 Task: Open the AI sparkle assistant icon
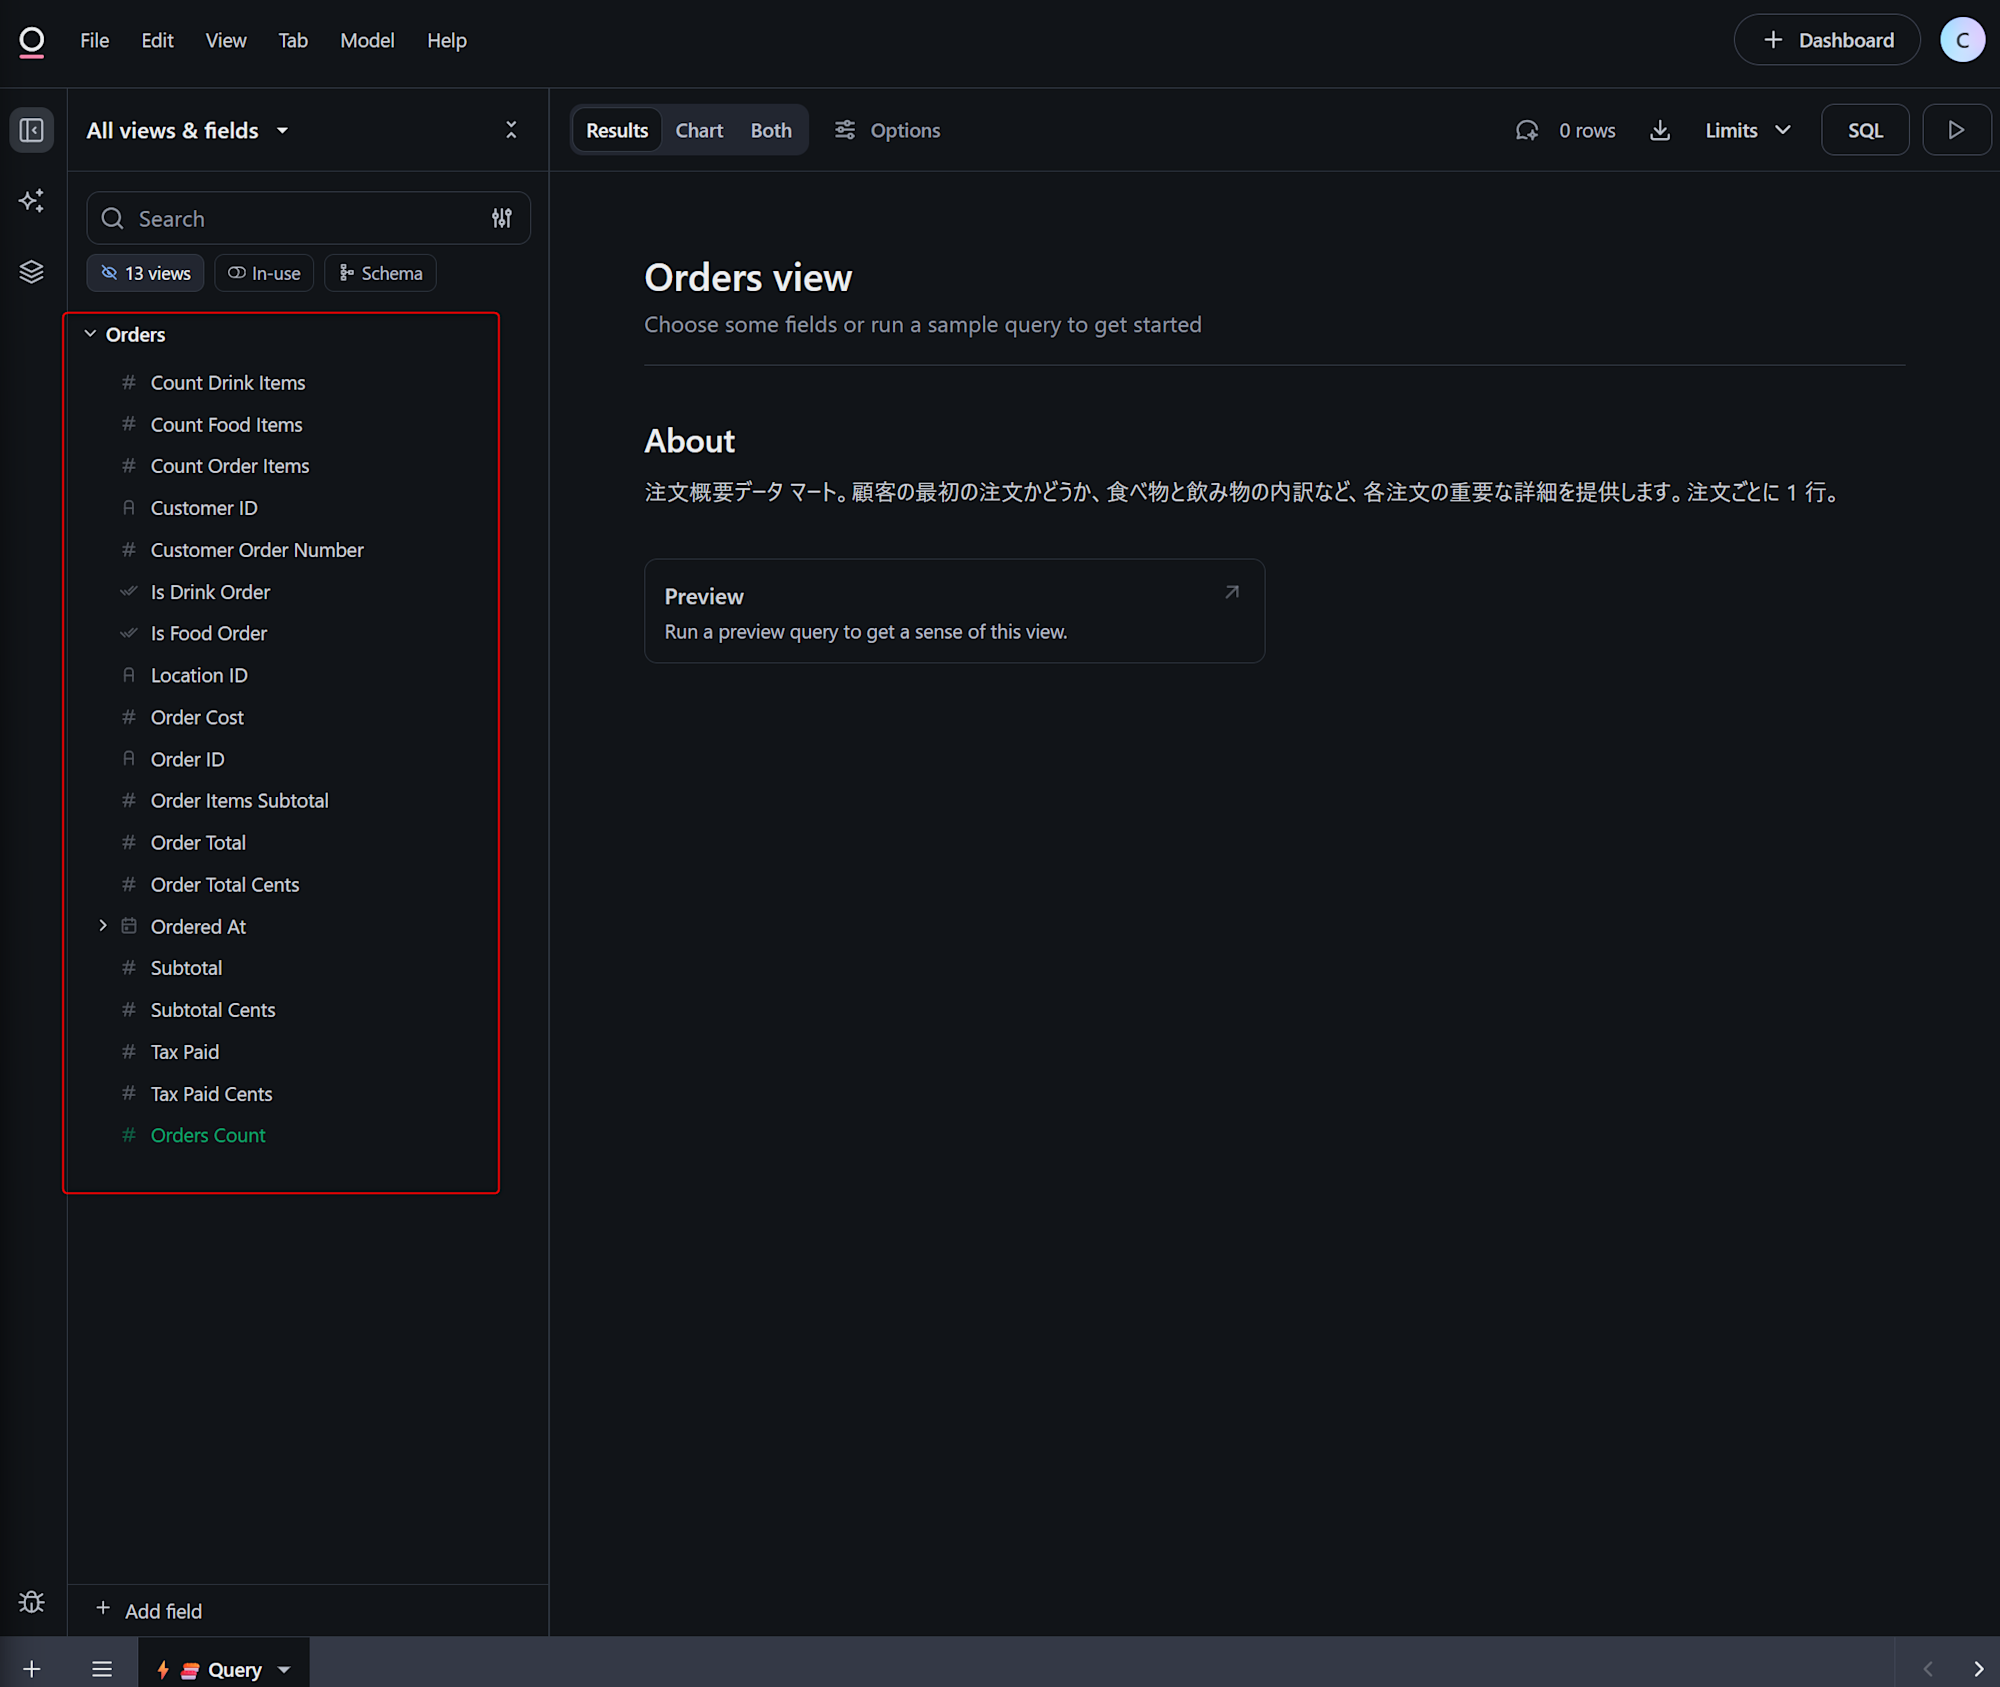coord(31,201)
